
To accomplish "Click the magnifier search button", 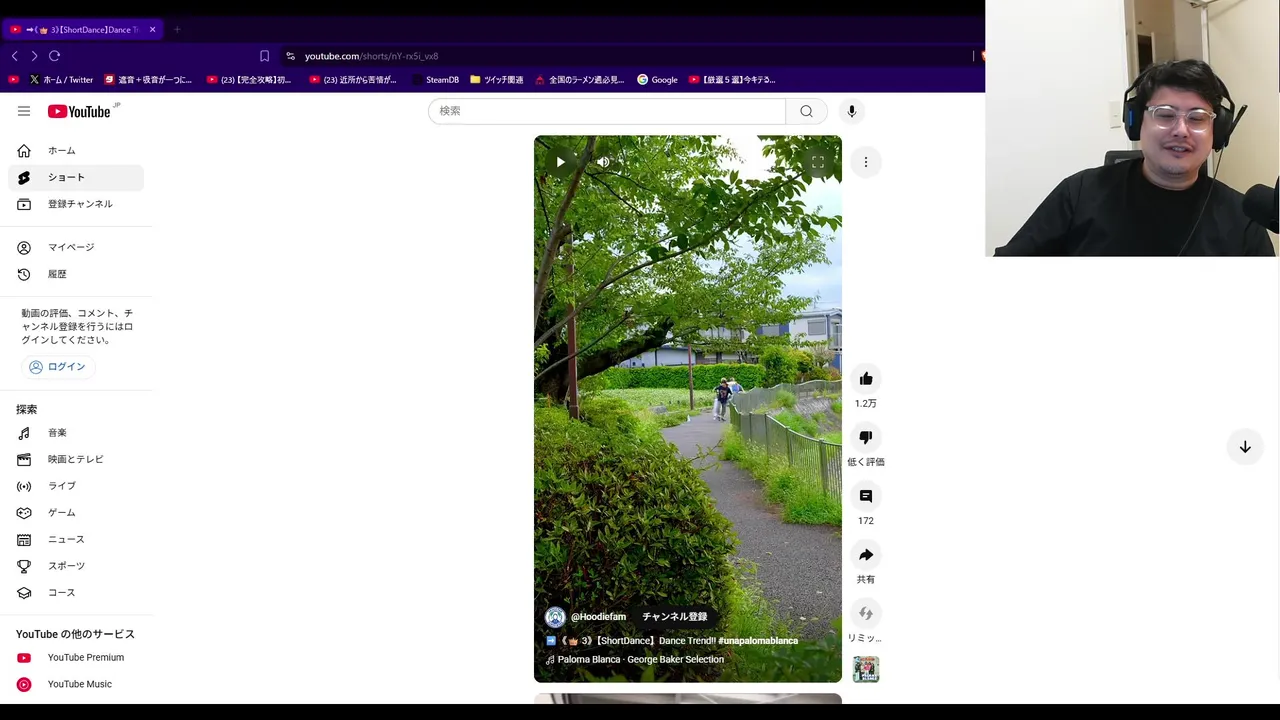I will (806, 111).
